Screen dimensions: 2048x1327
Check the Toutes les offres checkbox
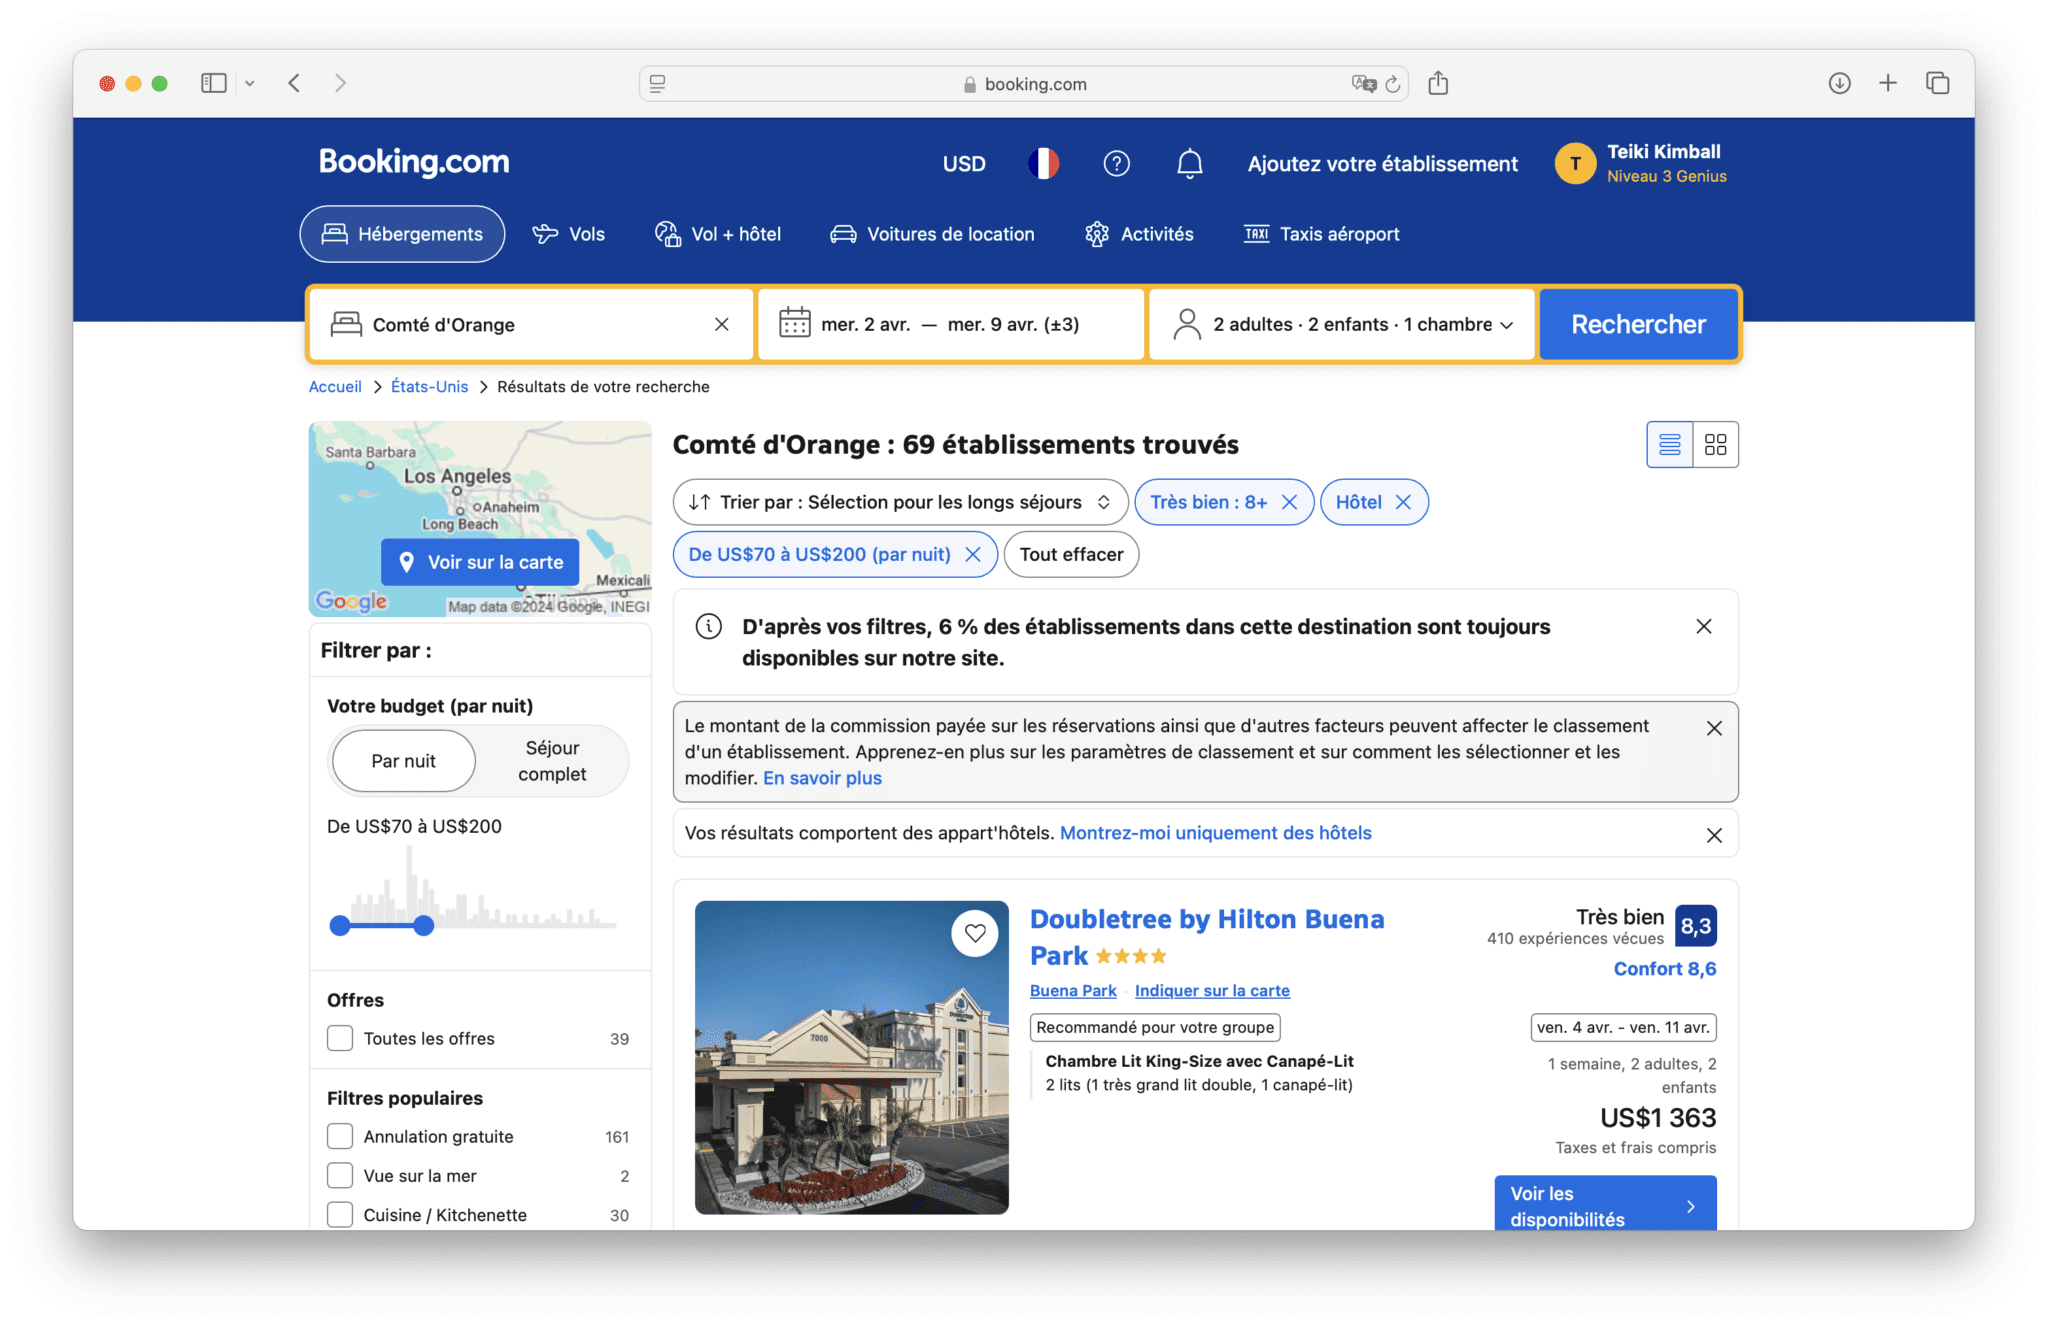pos(340,1038)
